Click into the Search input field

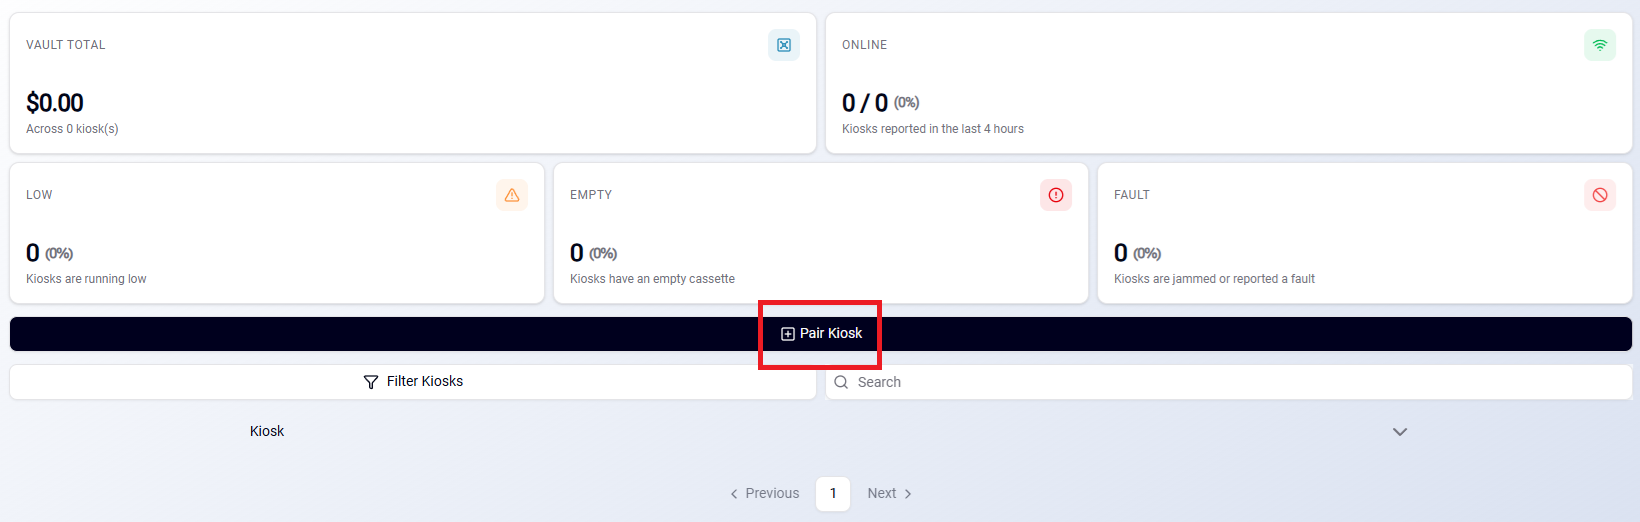[x=1229, y=382]
